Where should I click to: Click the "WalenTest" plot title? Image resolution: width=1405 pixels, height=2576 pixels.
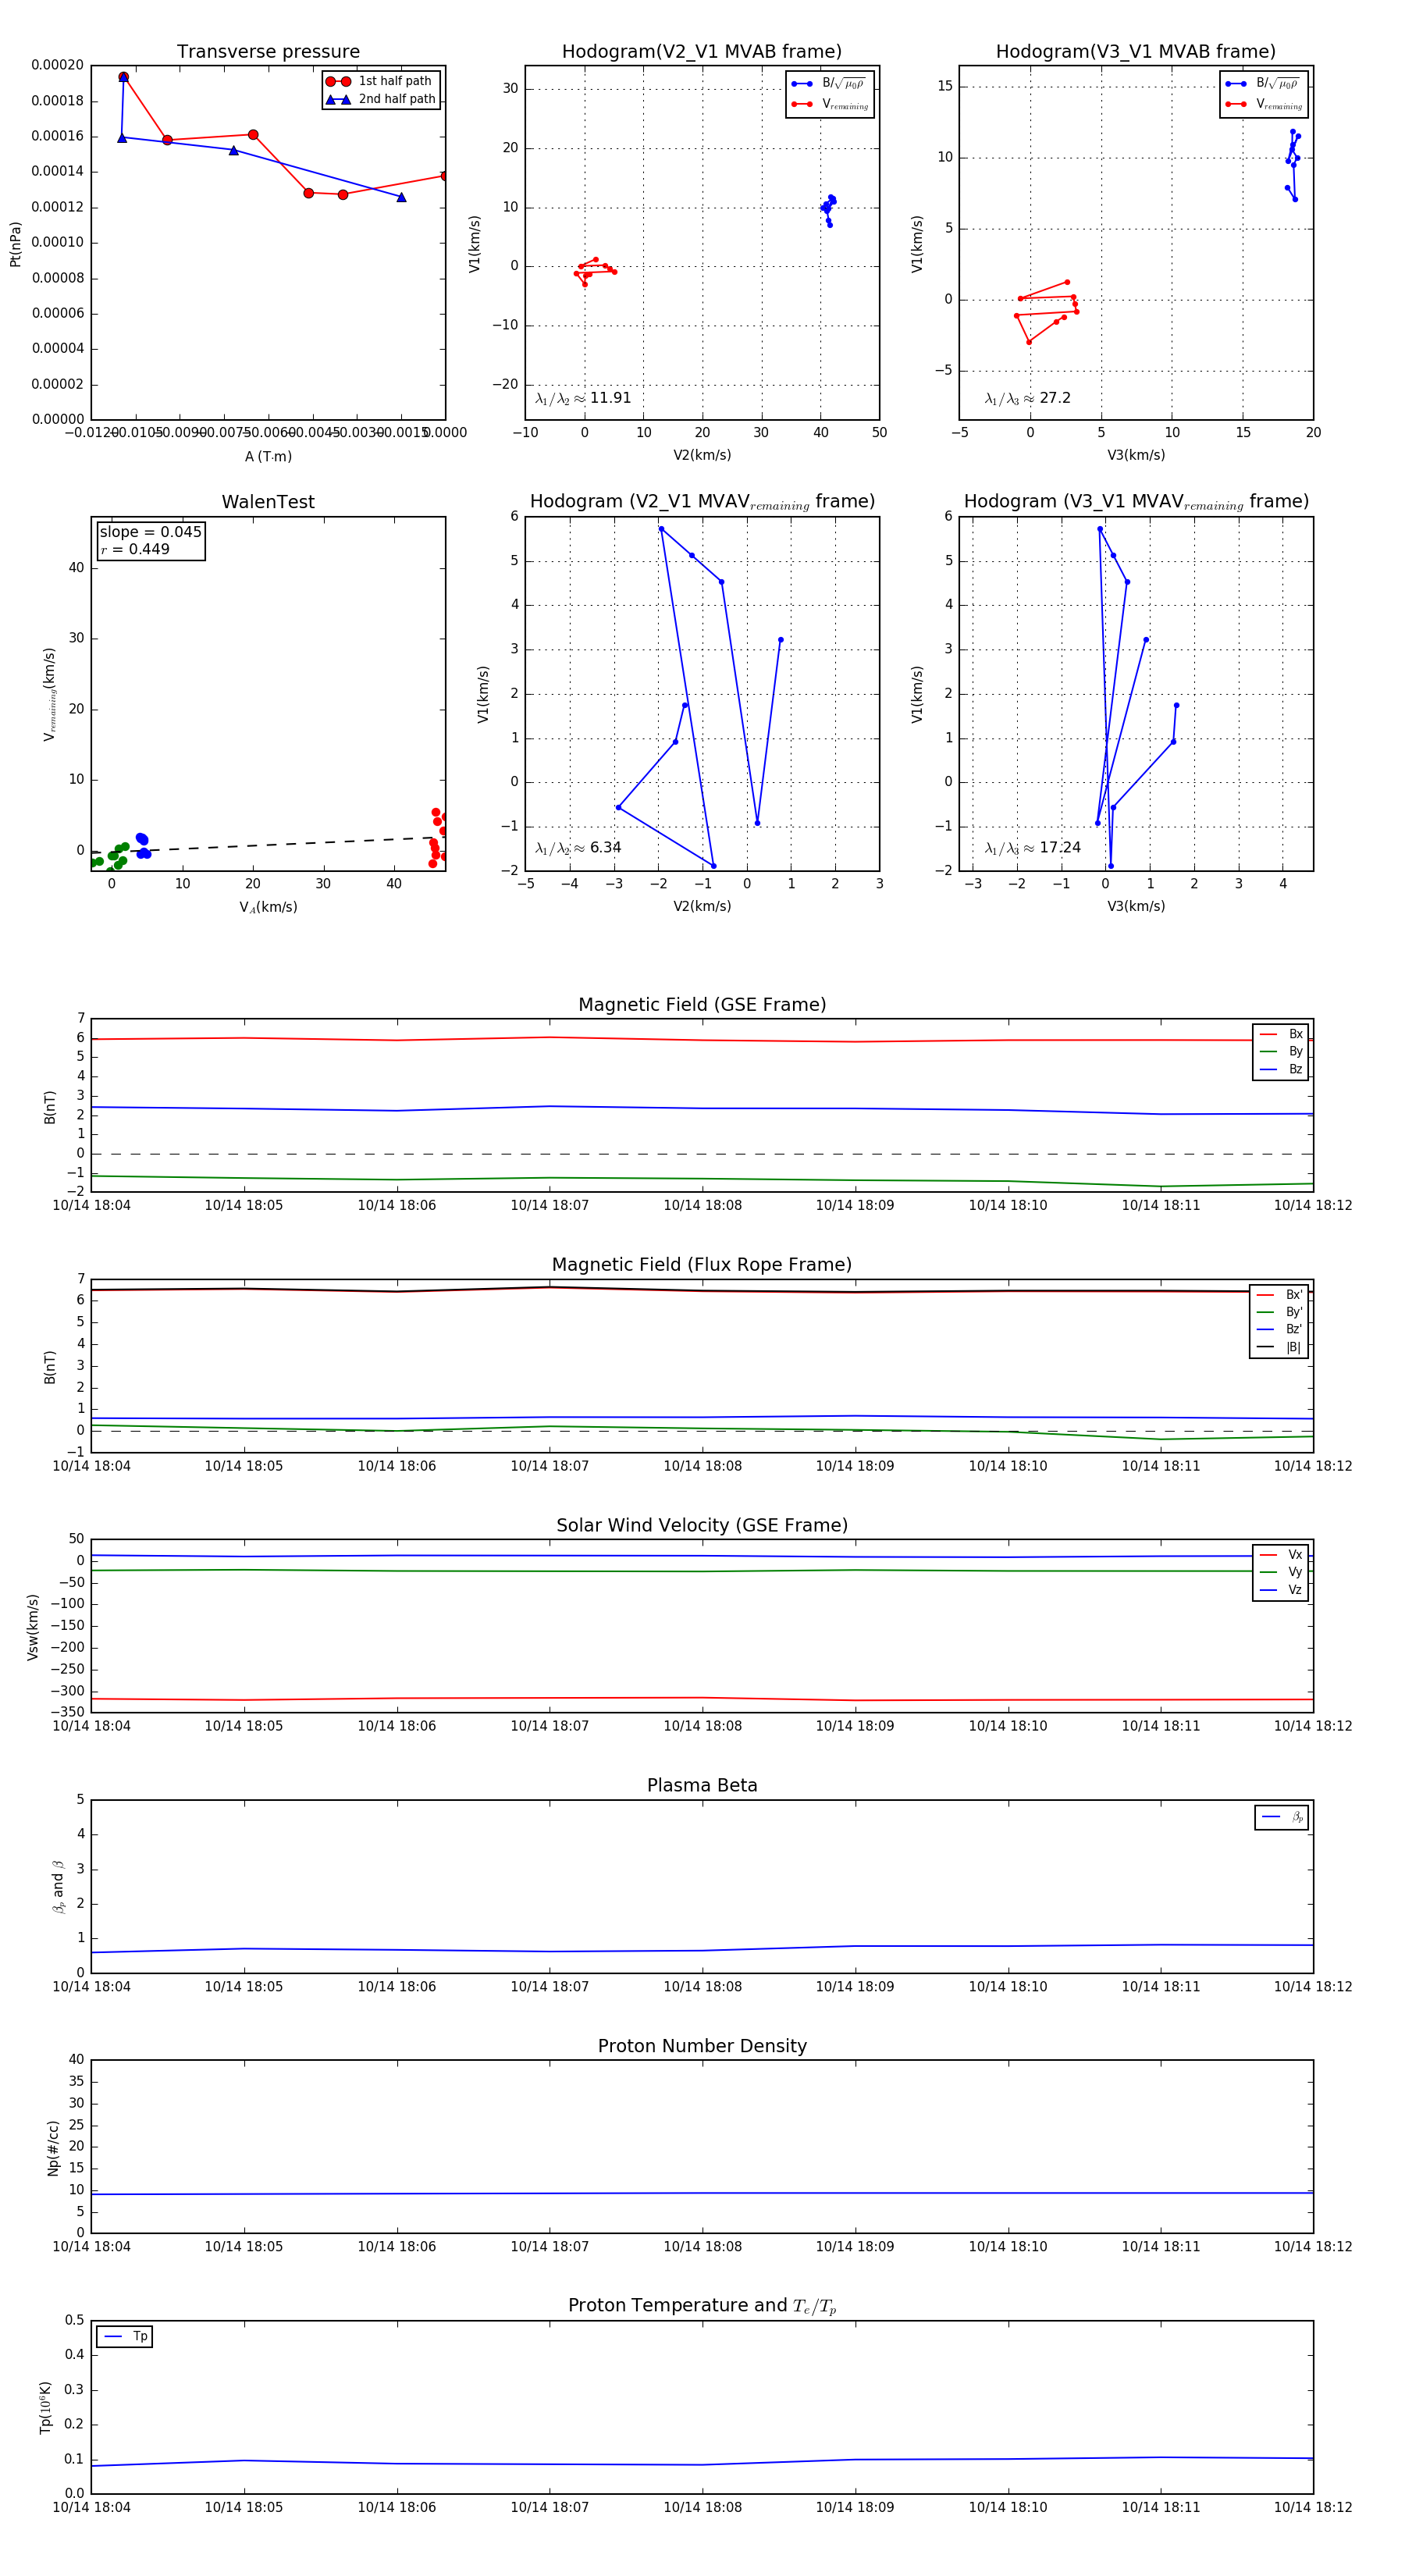pos(268,502)
